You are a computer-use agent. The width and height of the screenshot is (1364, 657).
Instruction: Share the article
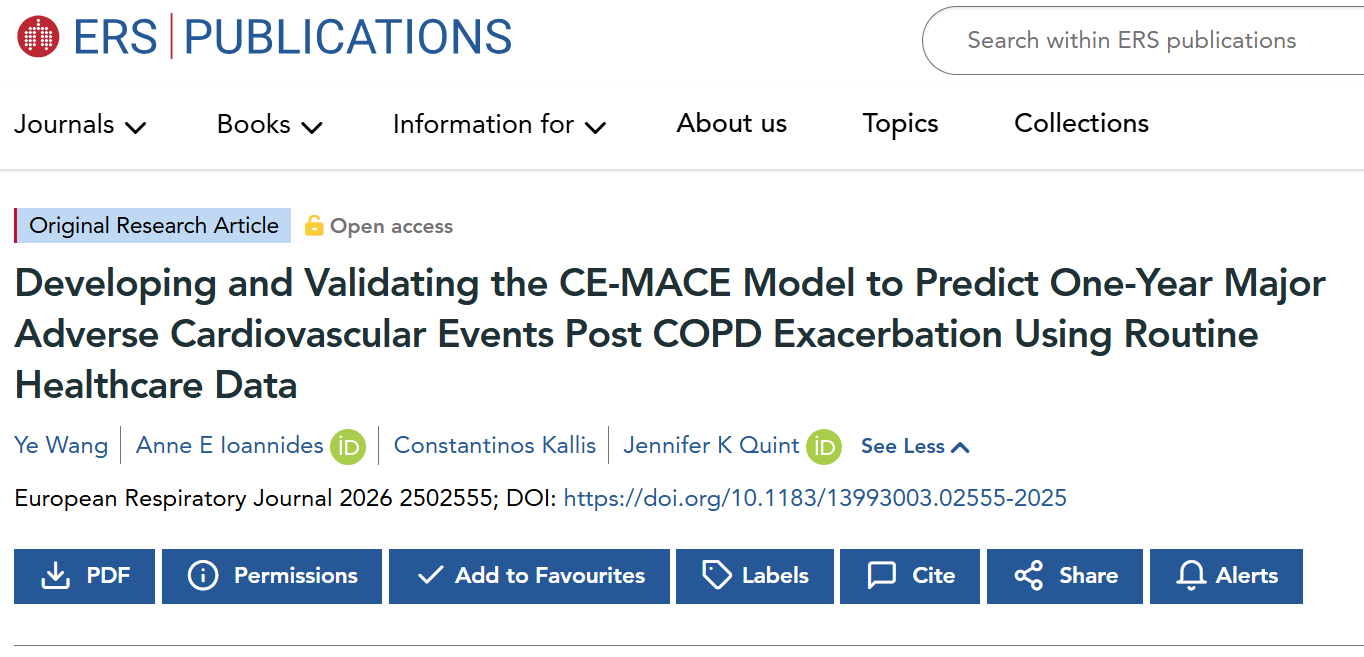pyautogui.click(x=1065, y=576)
